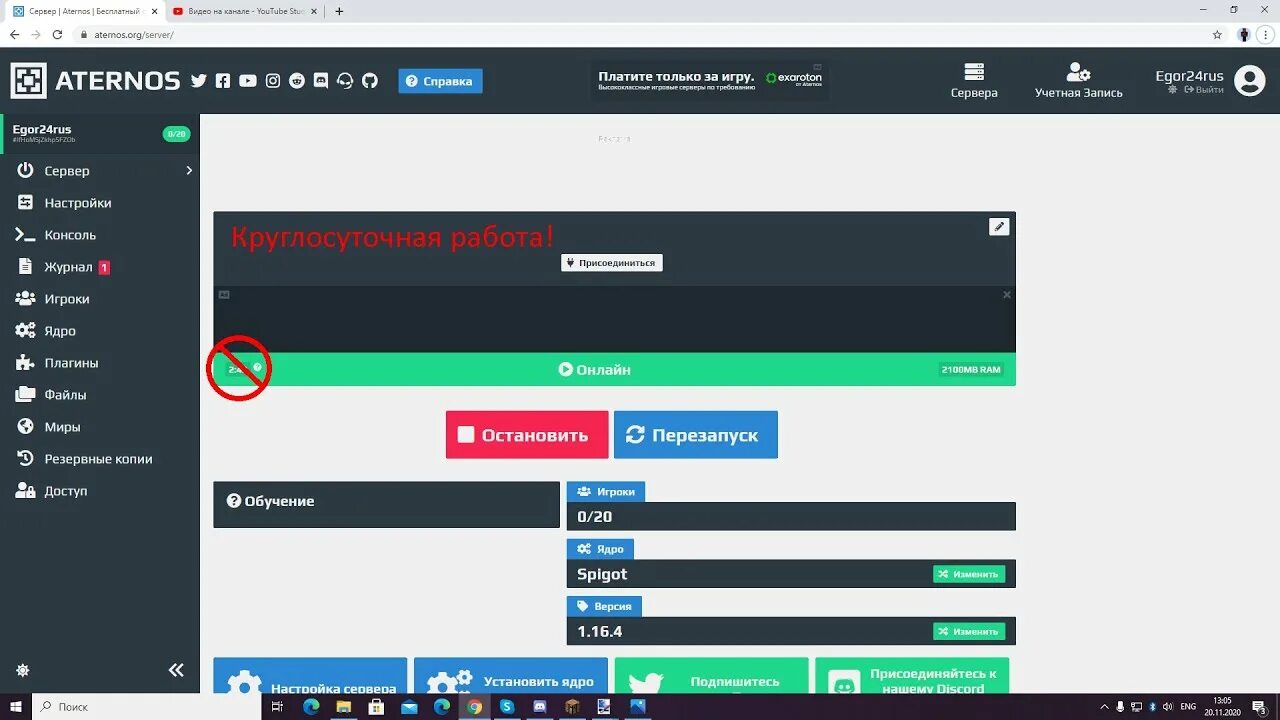Image resolution: width=1280 pixels, height=720 pixels.
Task: Open the browser three-dot menu
Action: [x=1266, y=34]
